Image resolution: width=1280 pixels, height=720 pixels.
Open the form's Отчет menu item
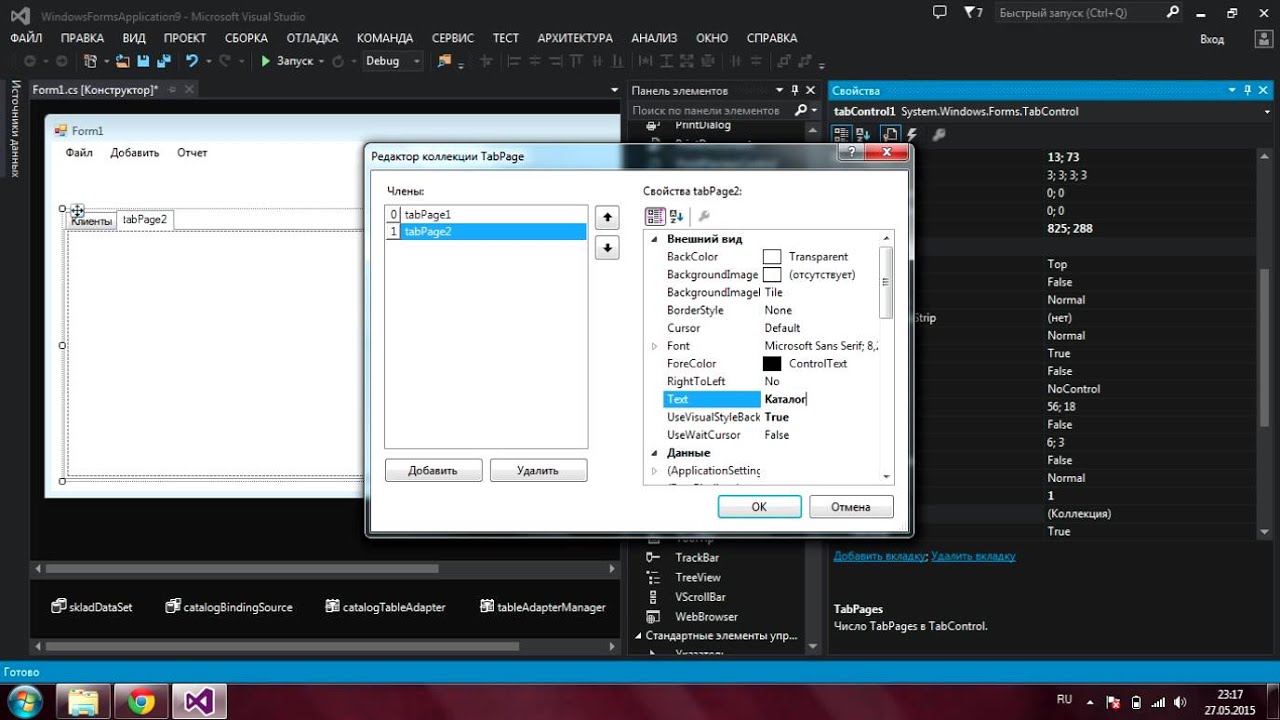click(192, 153)
